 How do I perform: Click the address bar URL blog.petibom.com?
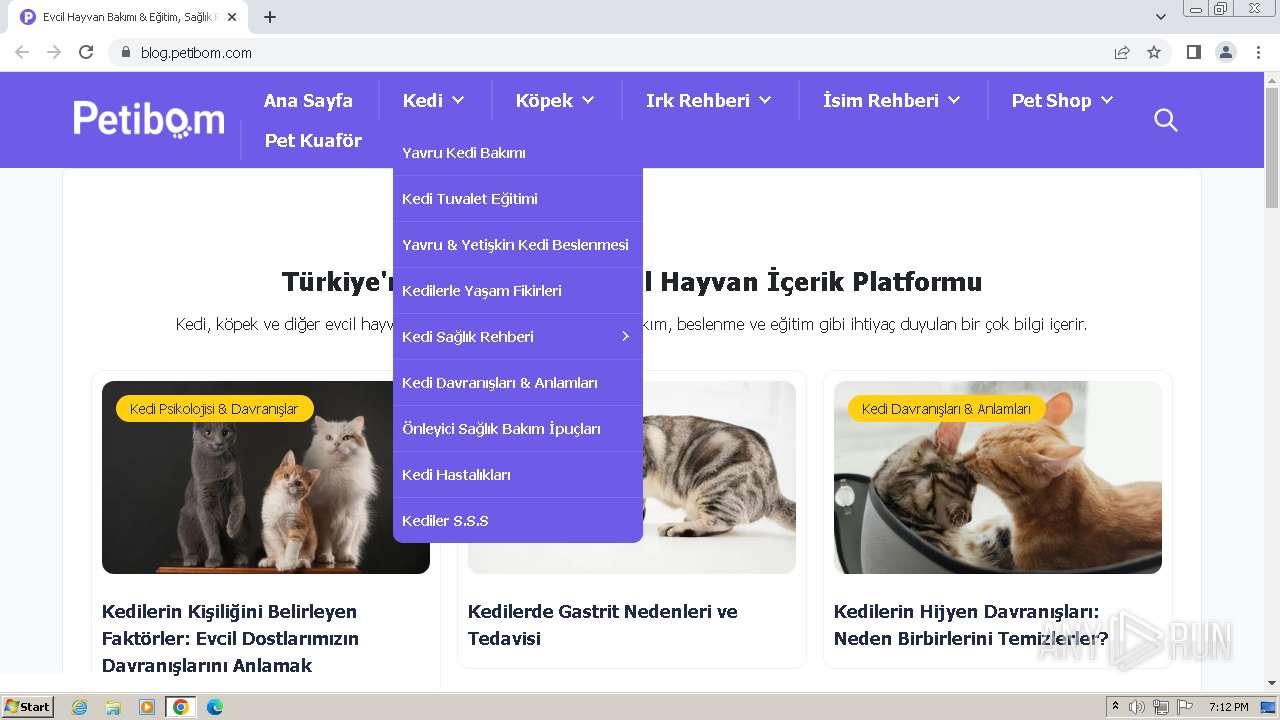click(x=196, y=53)
